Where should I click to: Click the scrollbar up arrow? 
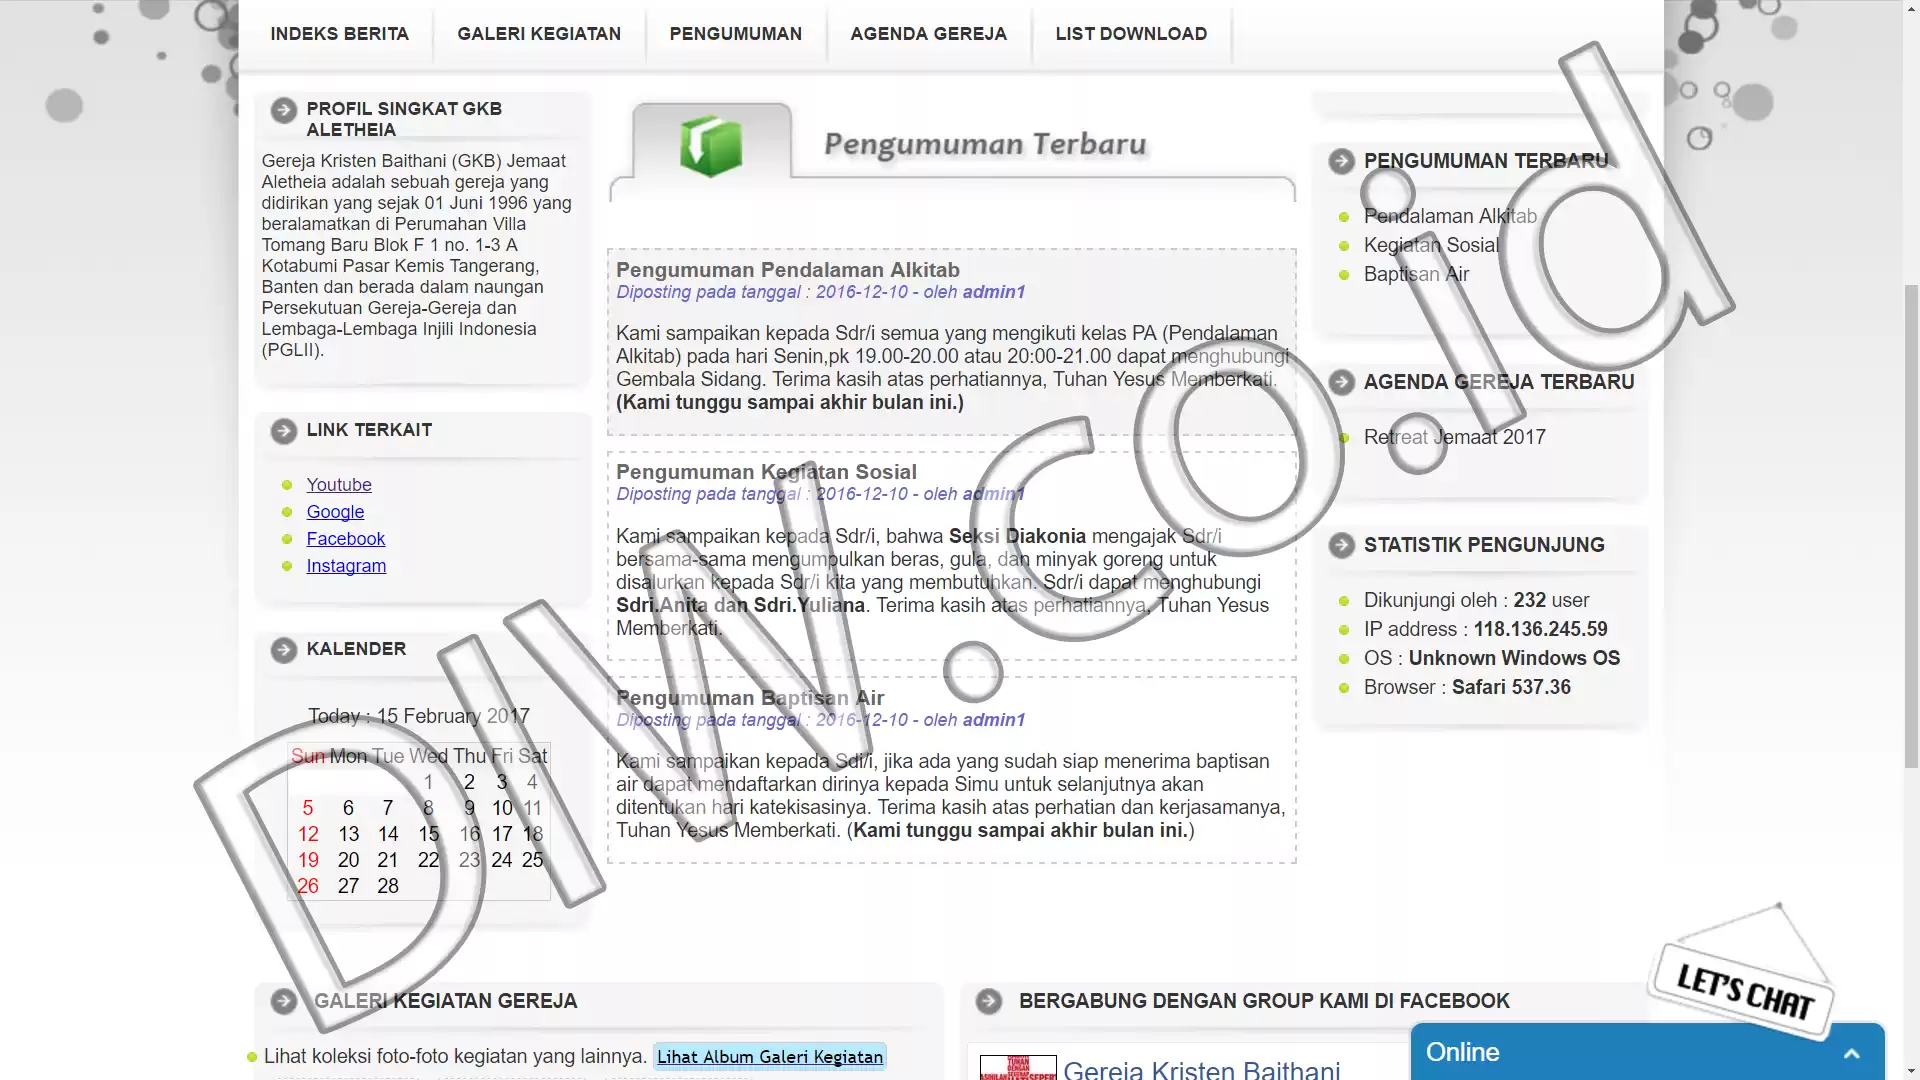click(x=1911, y=8)
